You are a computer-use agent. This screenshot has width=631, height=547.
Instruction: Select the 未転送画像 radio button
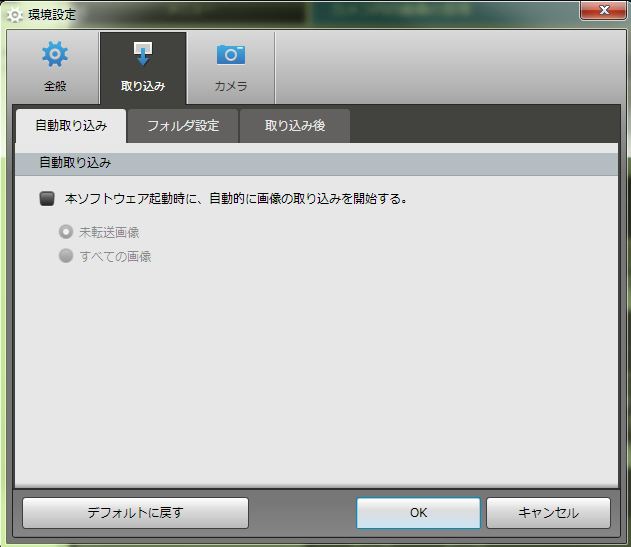tap(66, 232)
